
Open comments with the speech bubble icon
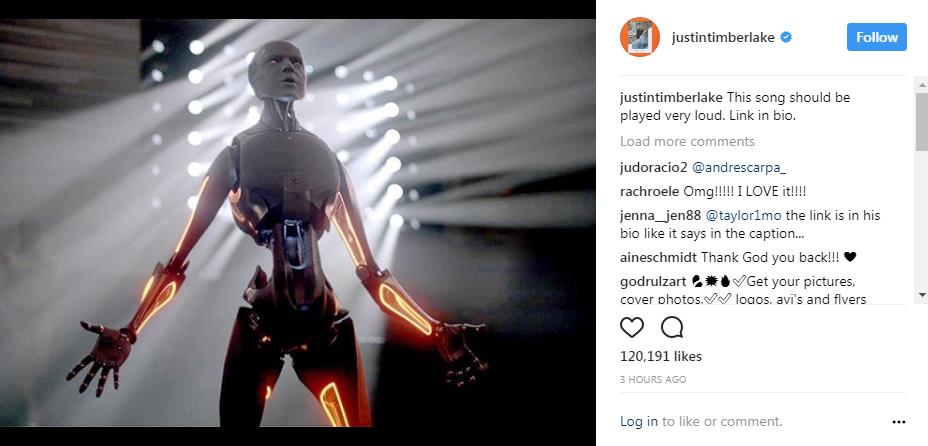[x=672, y=327]
